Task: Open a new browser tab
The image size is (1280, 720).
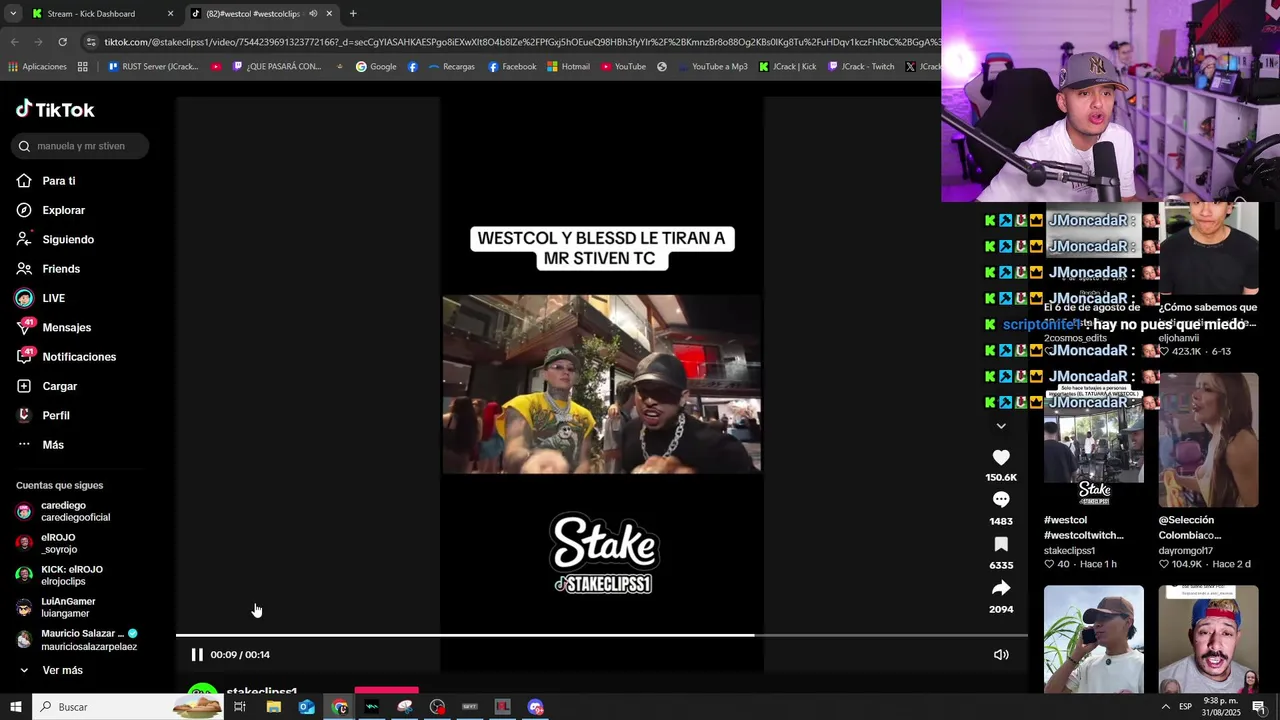Action: pyautogui.click(x=353, y=14)
